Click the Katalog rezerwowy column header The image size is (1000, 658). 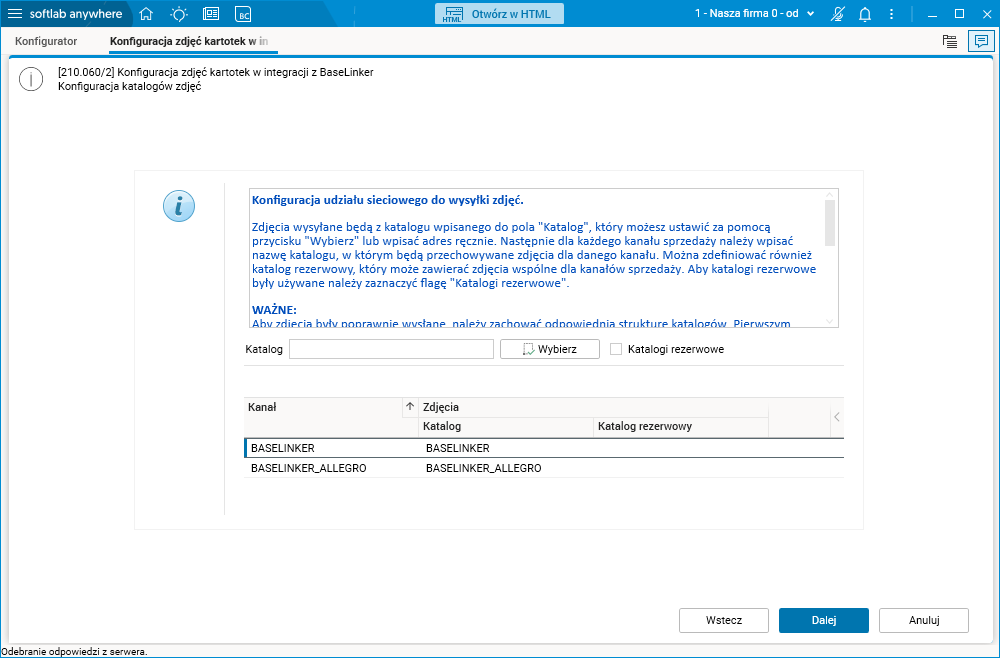point(680,427)
